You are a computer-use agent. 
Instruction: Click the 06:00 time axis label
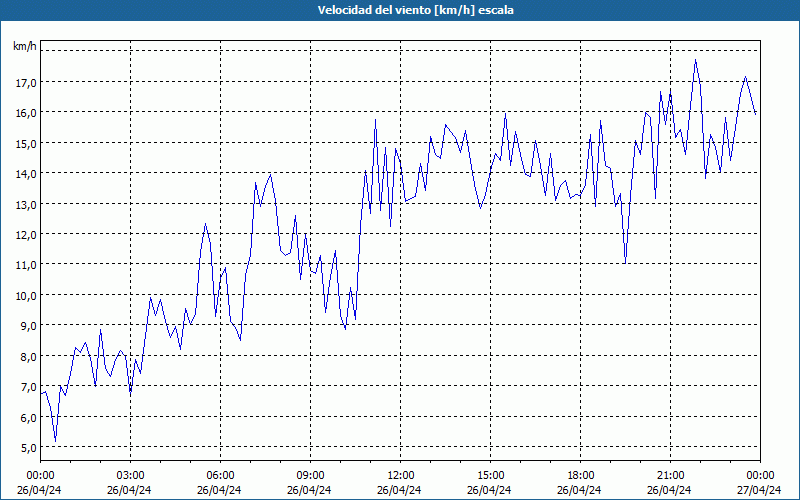220,476
